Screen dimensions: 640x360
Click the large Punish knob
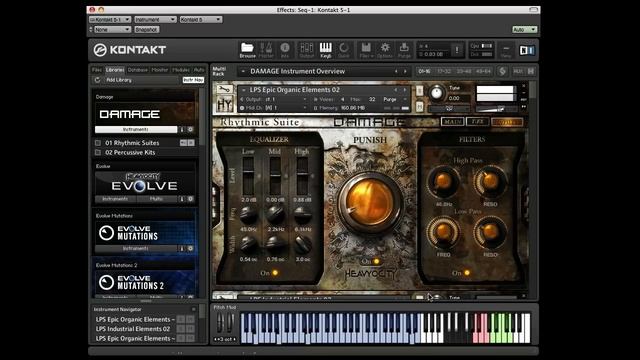(x=370, y=202)
